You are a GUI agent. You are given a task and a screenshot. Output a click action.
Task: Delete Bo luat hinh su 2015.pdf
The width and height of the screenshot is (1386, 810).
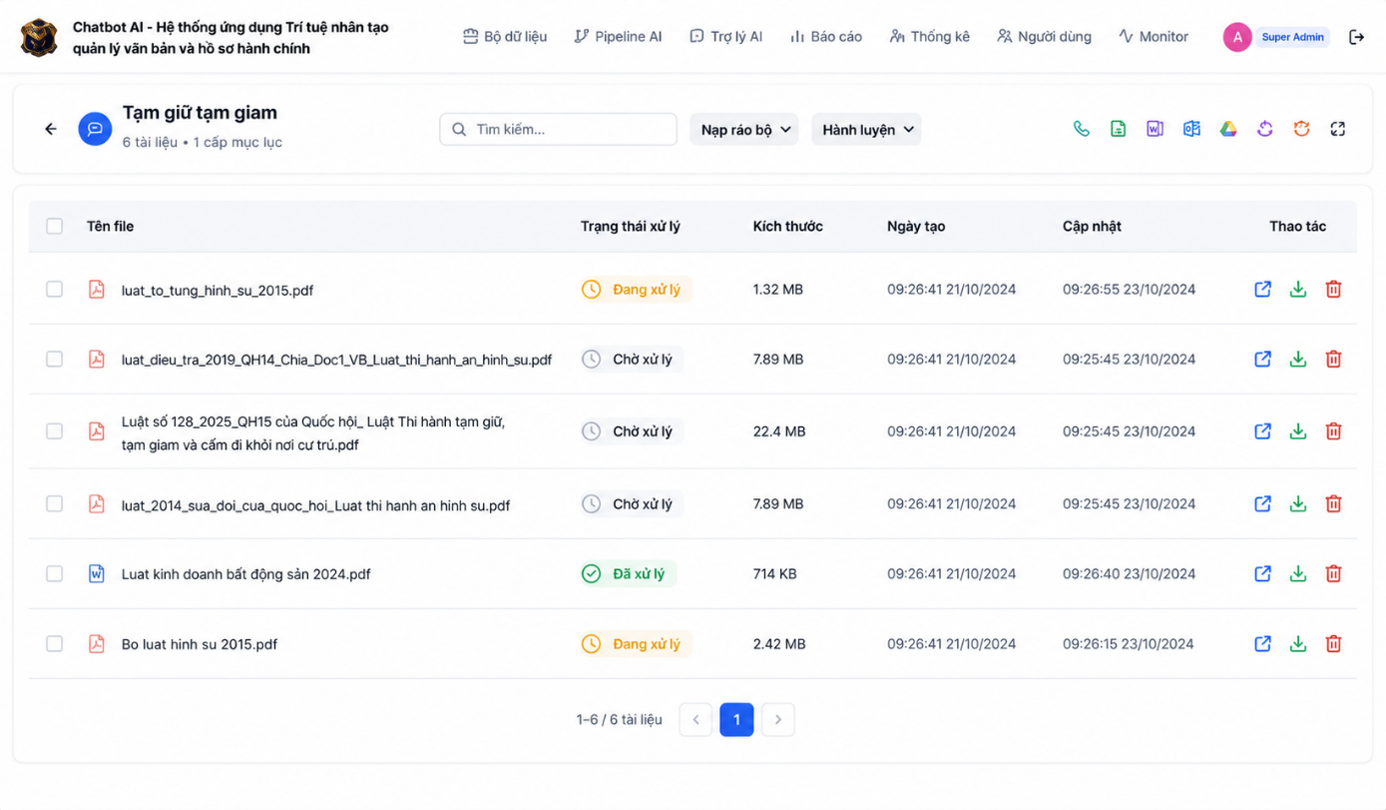click(1333, 644)
